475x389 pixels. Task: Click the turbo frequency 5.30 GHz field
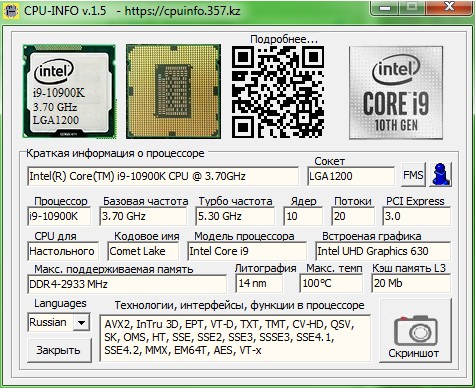coord(235,216)
